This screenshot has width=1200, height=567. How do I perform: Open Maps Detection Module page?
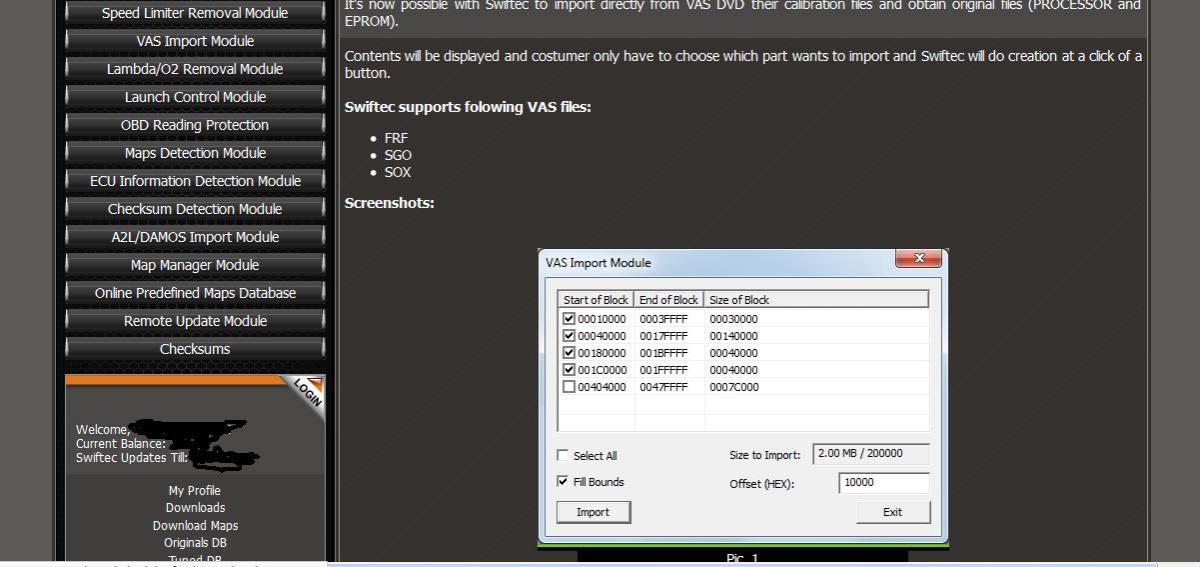coord(195,153)
